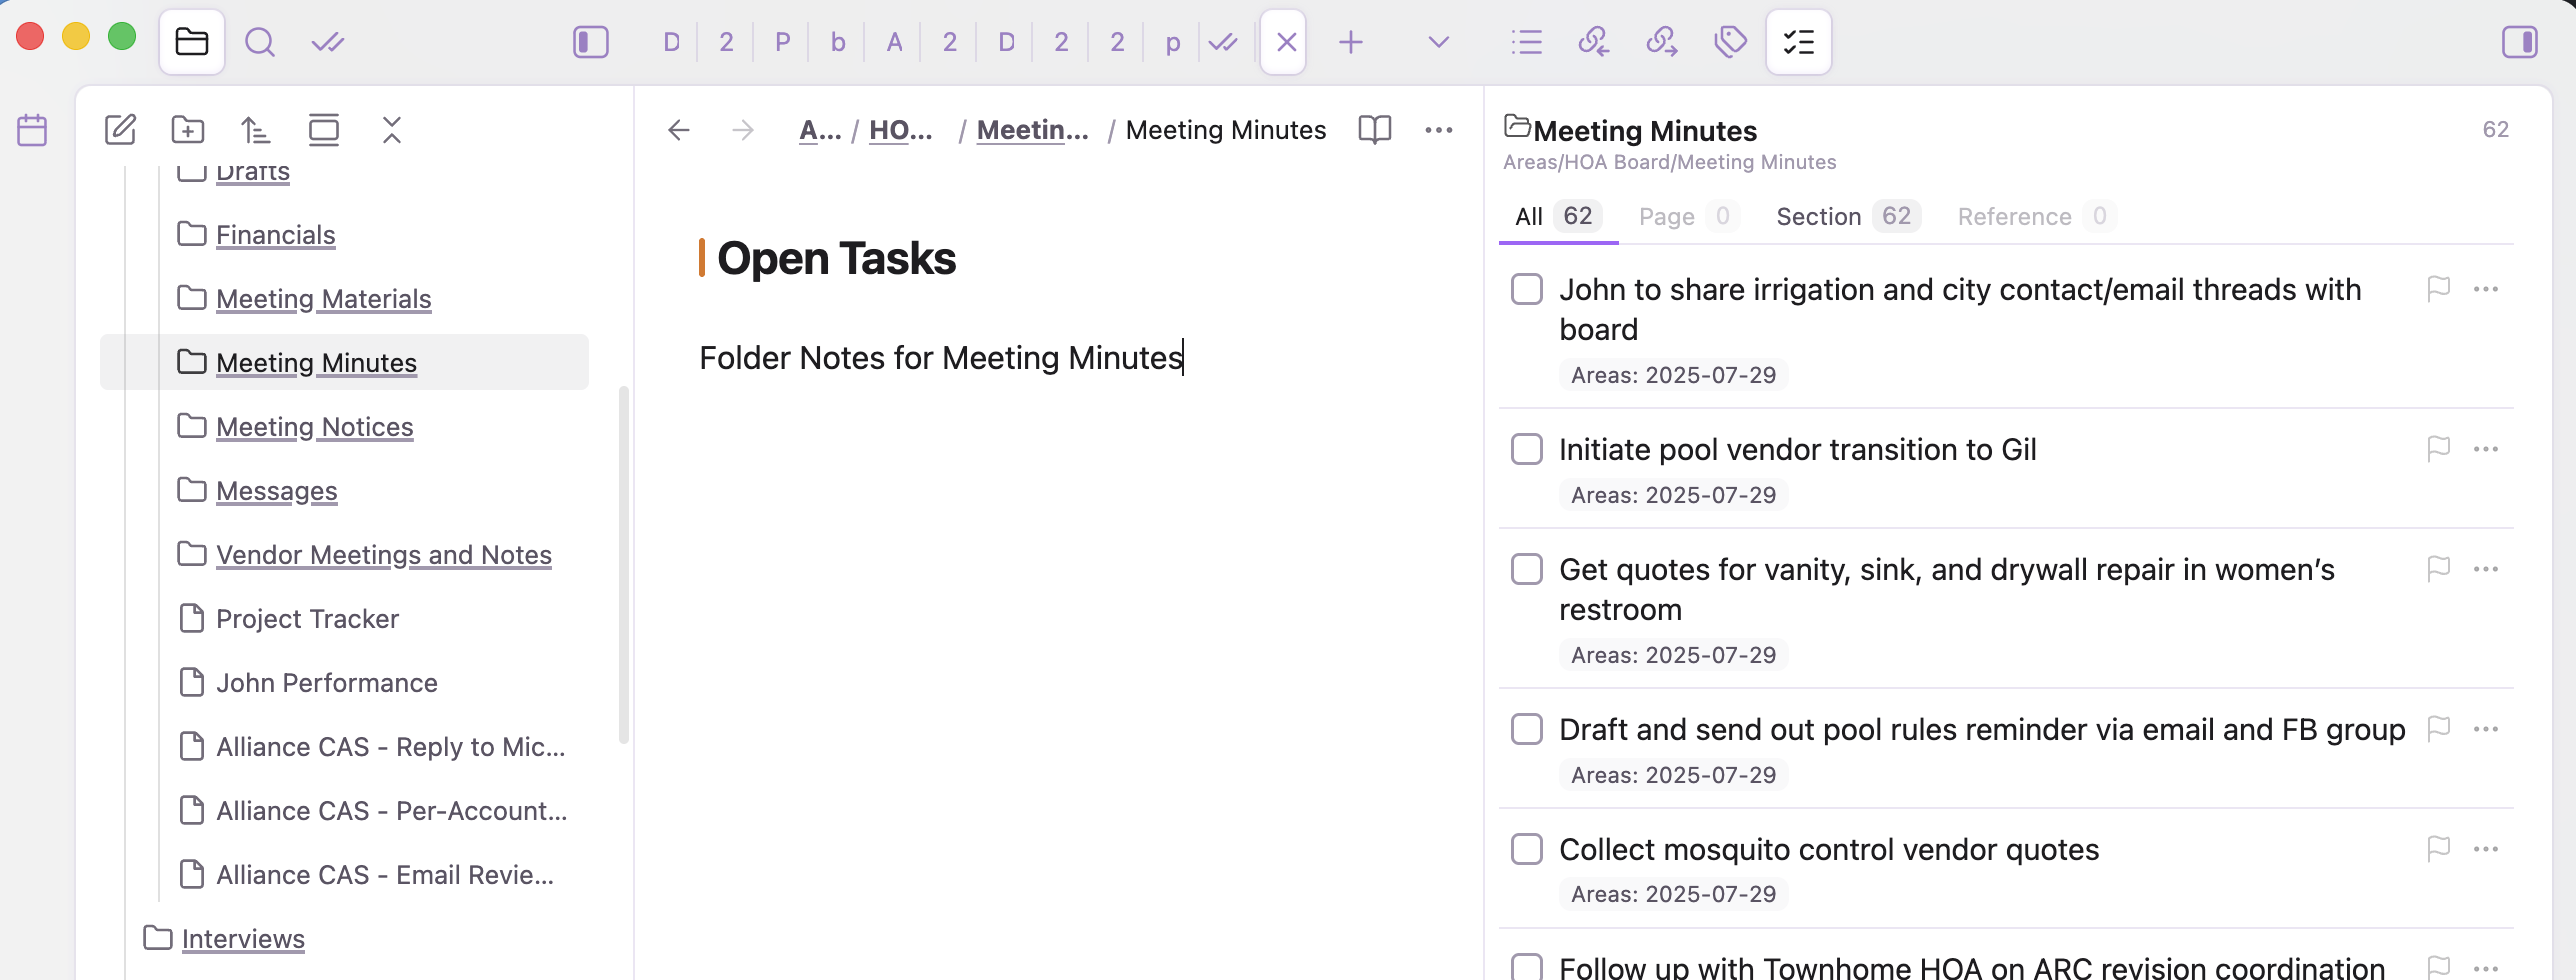
Task: Flag the women's restroom quotes task
Action: [2439, 569]
